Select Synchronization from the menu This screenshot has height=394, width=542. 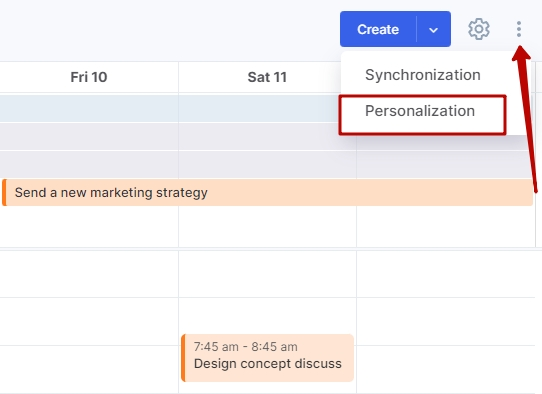(423, 75)
